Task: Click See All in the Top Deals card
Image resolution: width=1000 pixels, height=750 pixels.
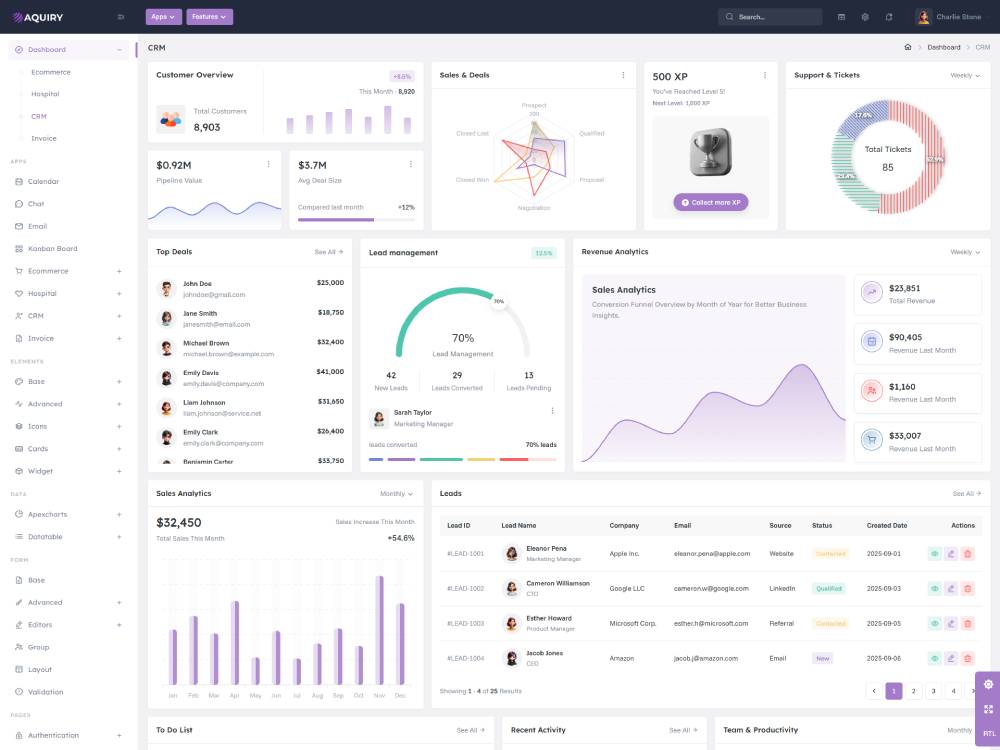Action: tap(329, 252)
